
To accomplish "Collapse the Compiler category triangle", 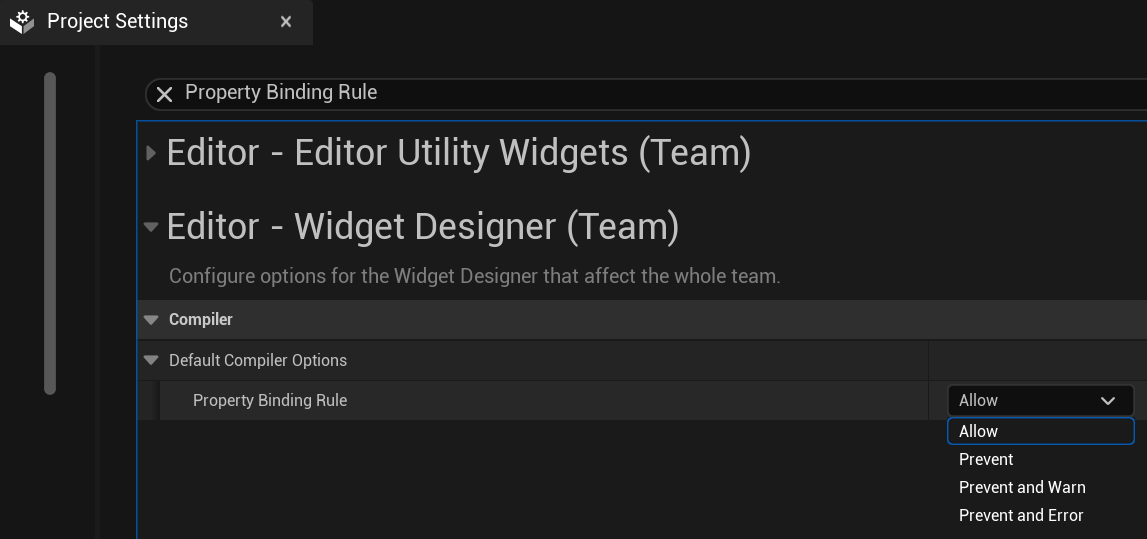I will 151,320.
